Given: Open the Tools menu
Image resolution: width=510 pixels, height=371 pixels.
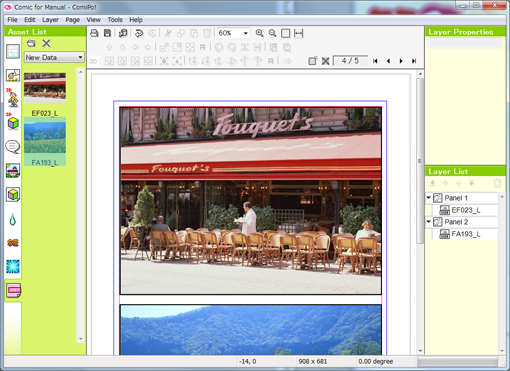Looking at the screenshot, I should (x=115, y=20).
